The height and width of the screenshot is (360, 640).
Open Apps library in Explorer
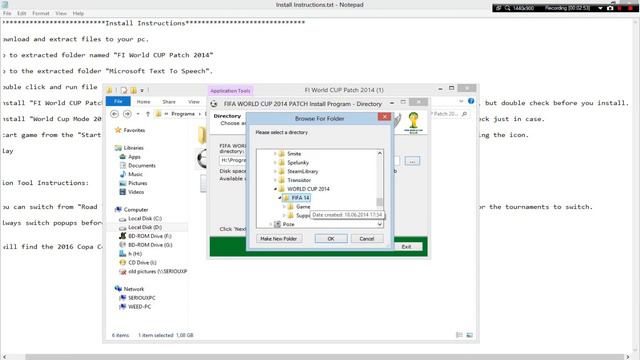134,157
